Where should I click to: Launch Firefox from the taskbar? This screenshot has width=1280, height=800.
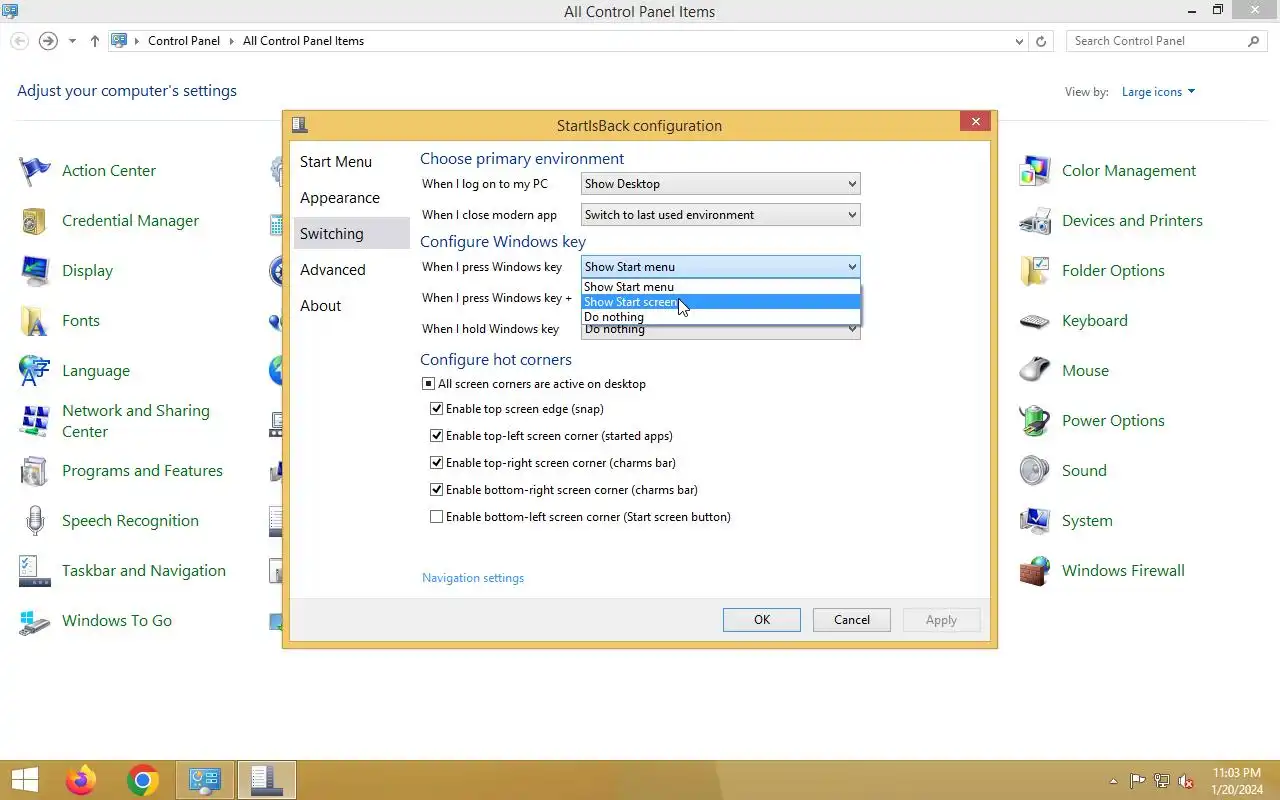coord(81,780)
